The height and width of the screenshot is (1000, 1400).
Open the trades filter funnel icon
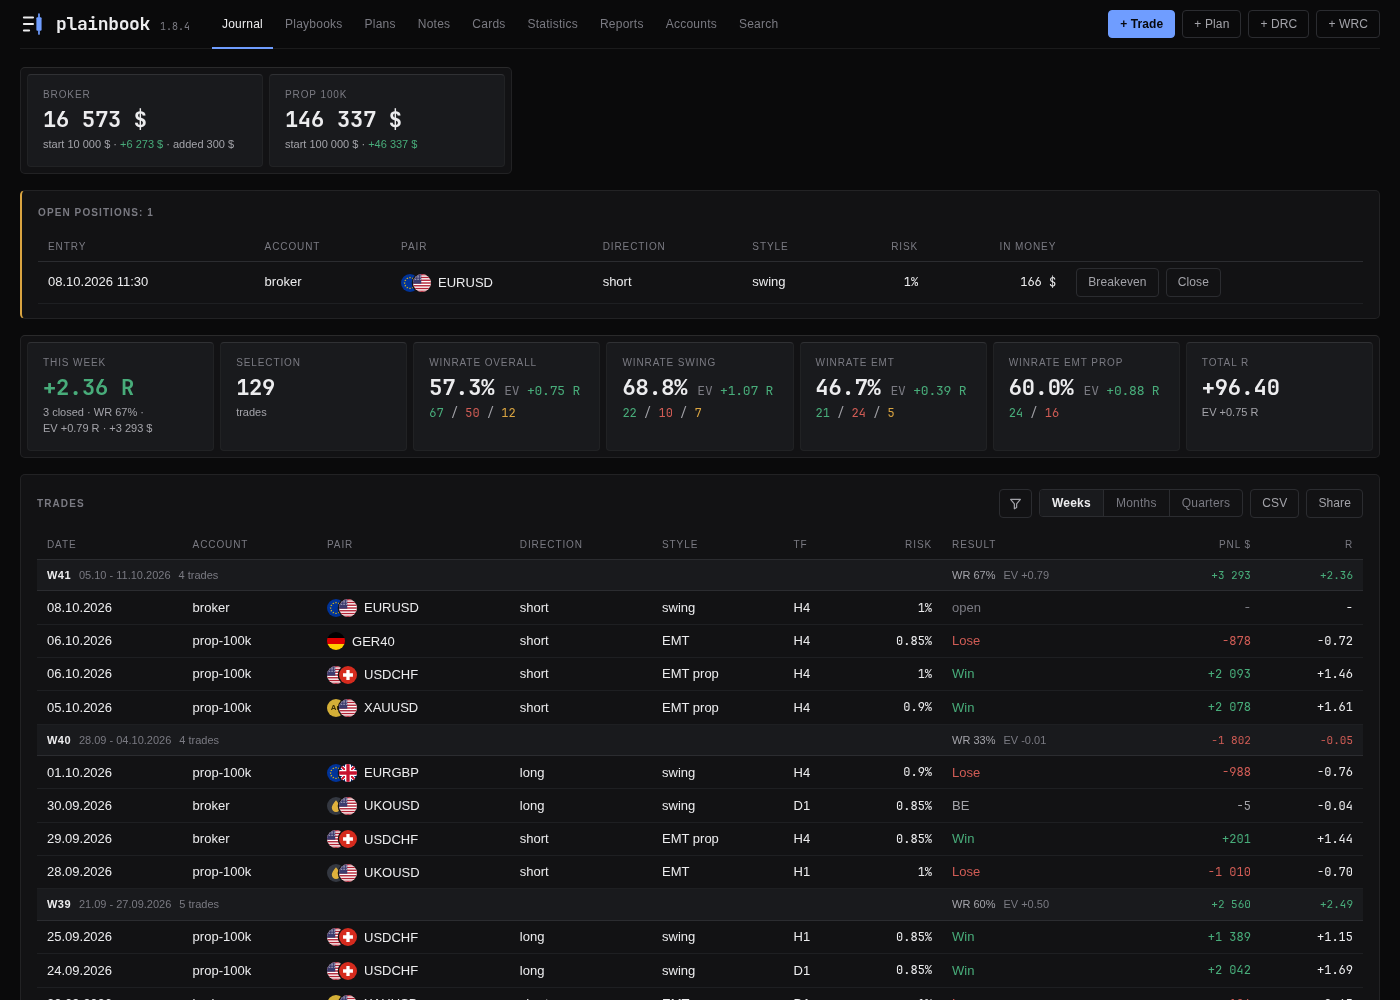click(1015, 503)
